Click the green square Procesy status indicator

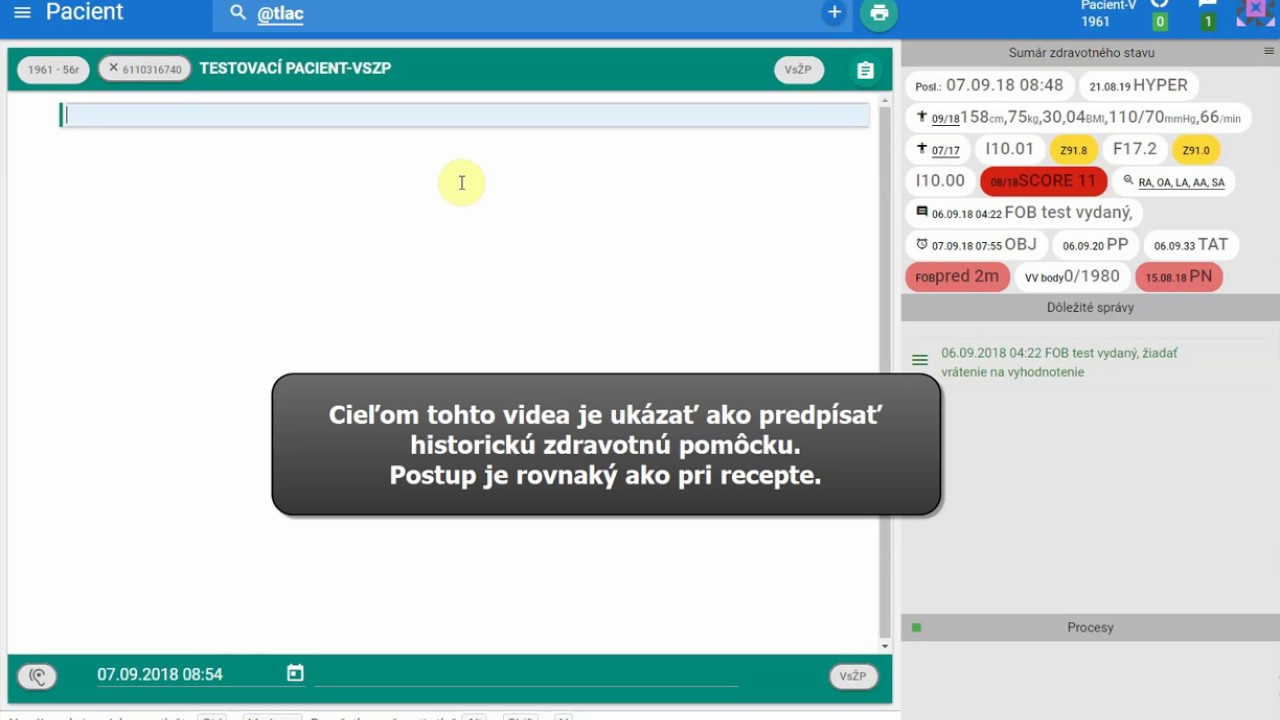click(916, 628)
